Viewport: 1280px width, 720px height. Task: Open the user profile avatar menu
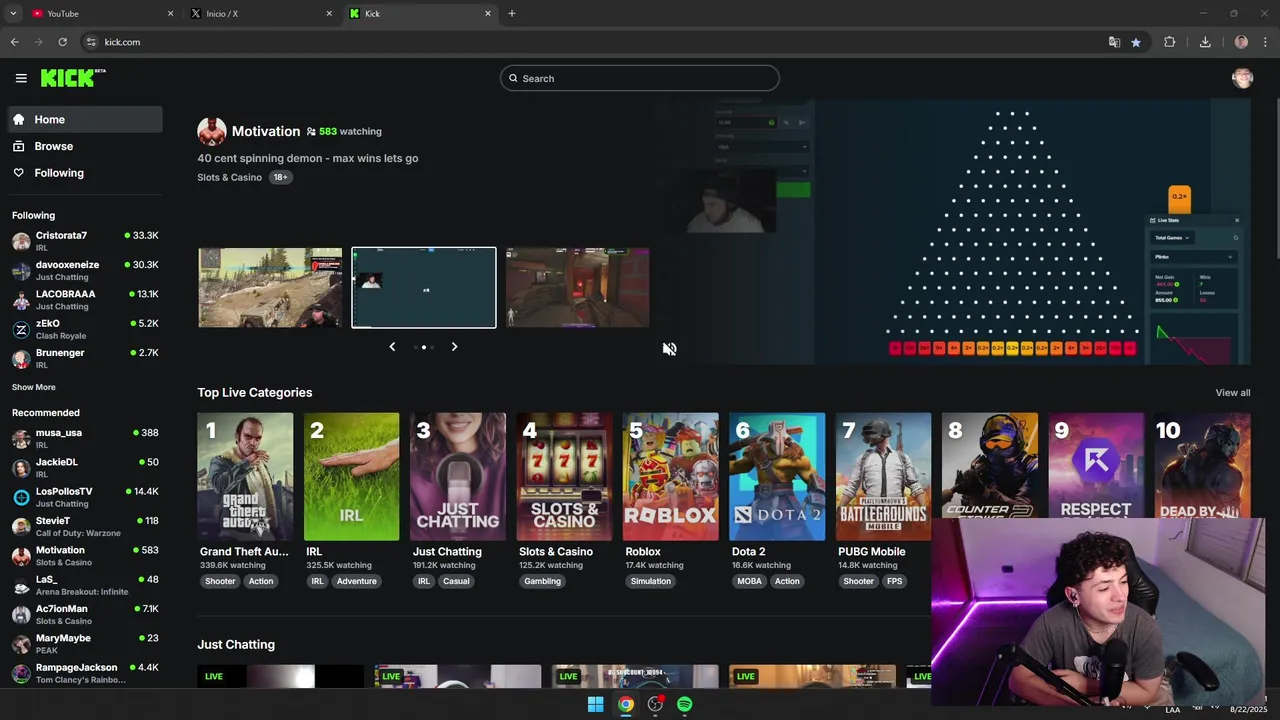pos(1242,78)
